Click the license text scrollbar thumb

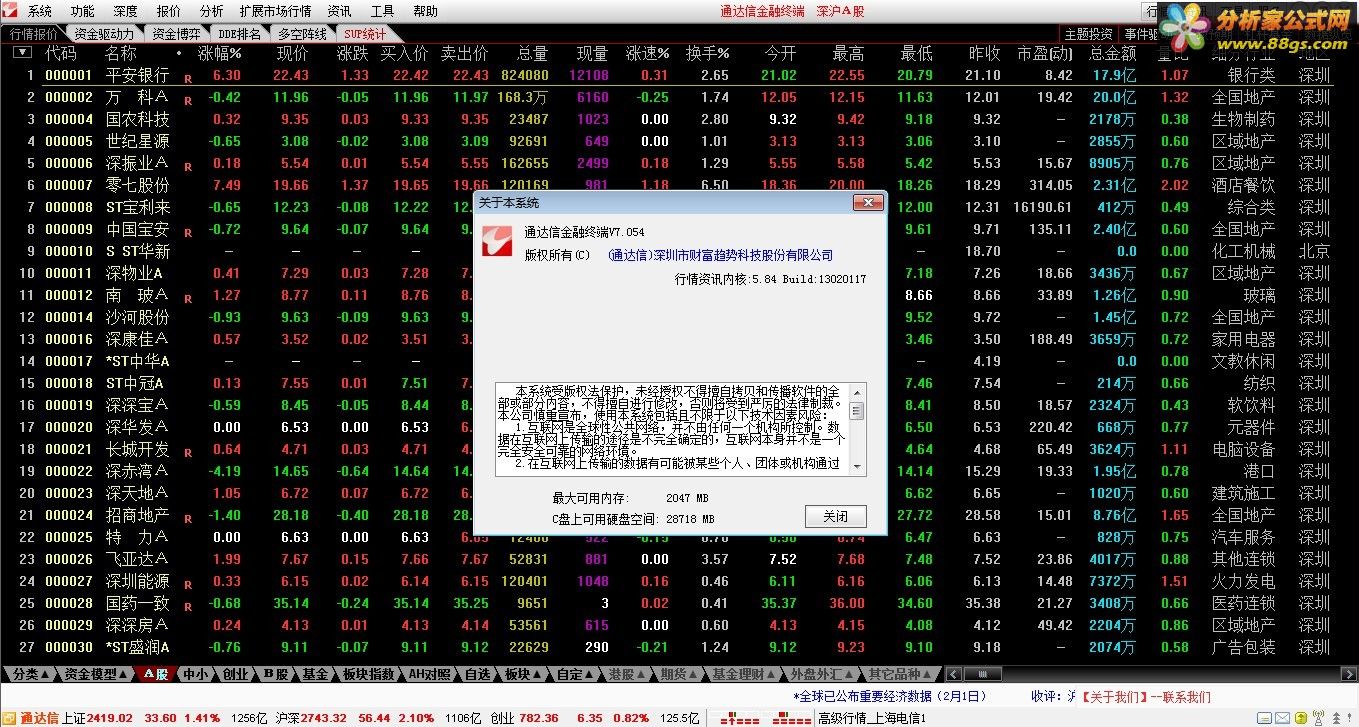coord(857,411)
